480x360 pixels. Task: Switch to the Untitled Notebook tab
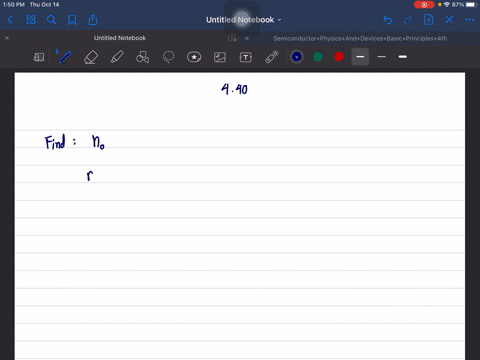[x=120, y=38]
